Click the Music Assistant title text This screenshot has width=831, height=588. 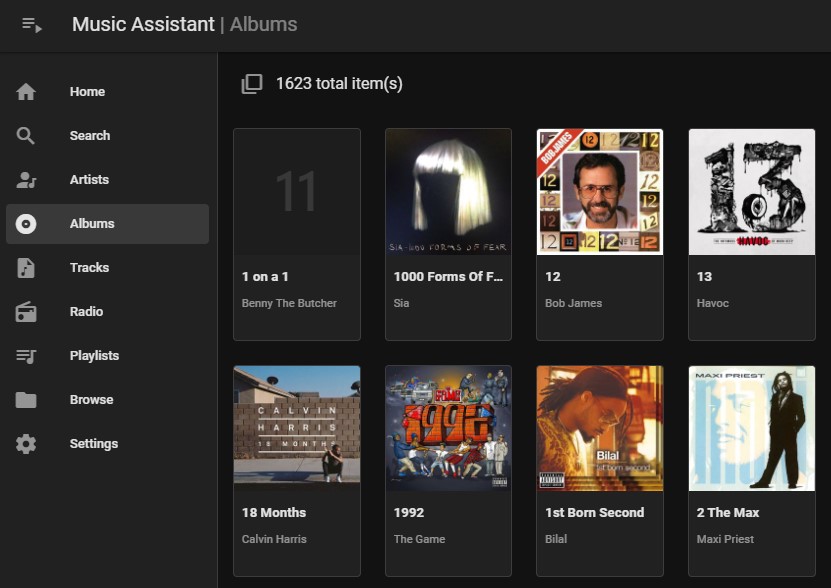coord(143,24)
